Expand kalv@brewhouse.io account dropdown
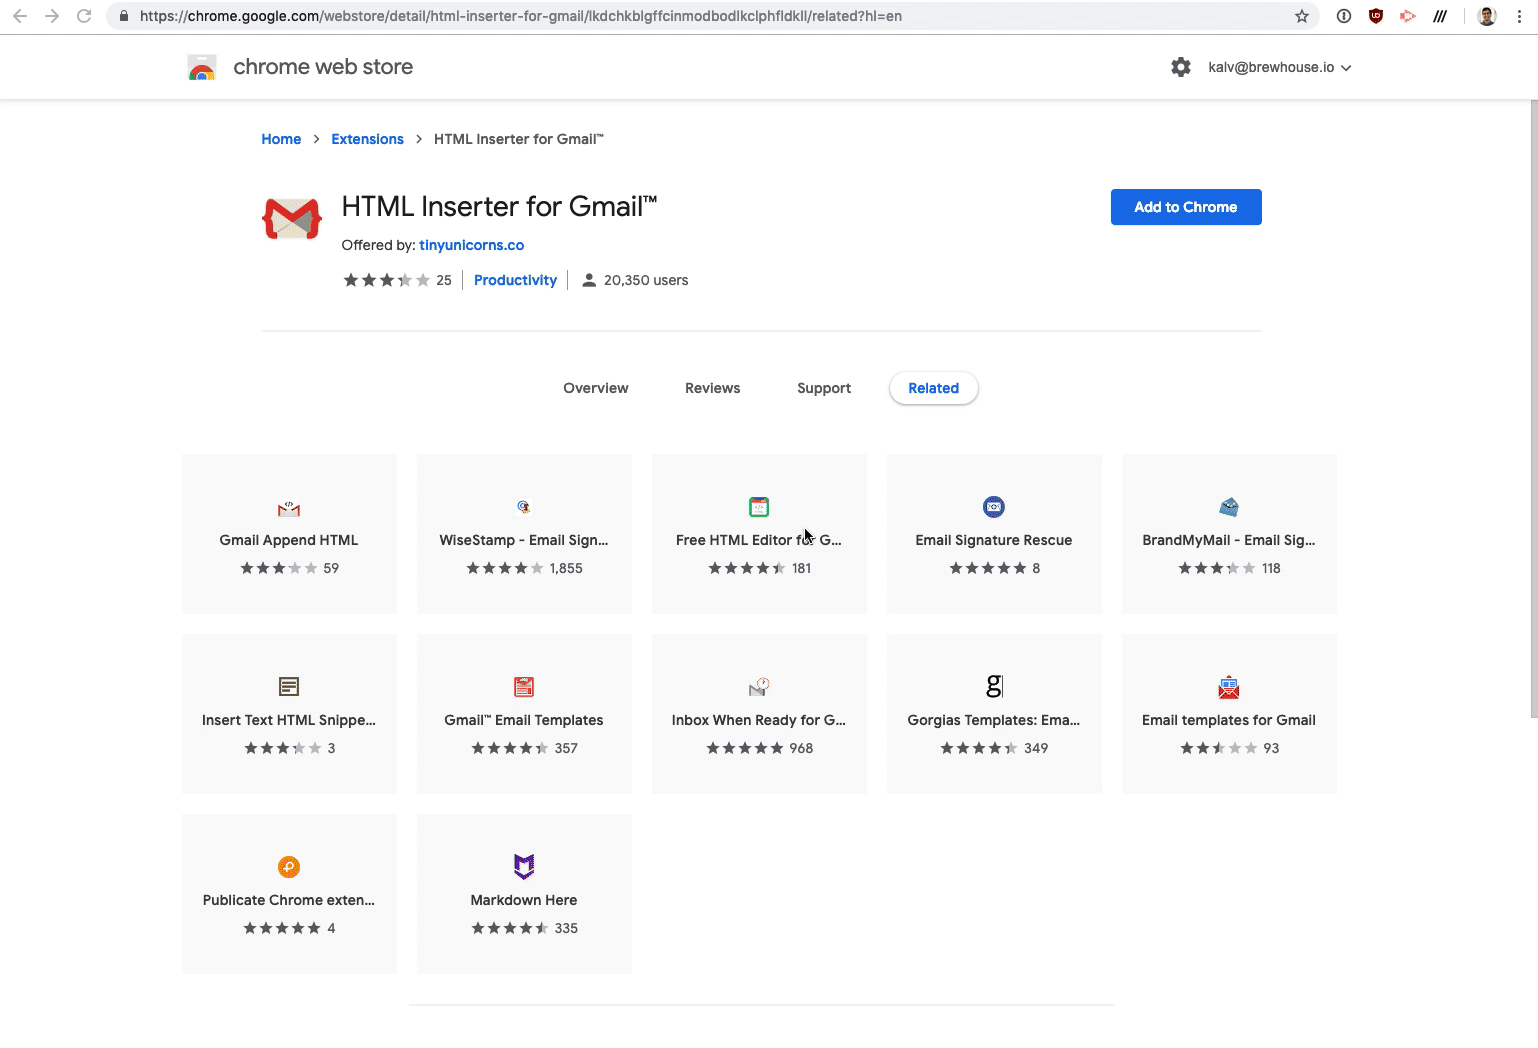This screenshot has width=1538, height=1048. pos(1280,67)
